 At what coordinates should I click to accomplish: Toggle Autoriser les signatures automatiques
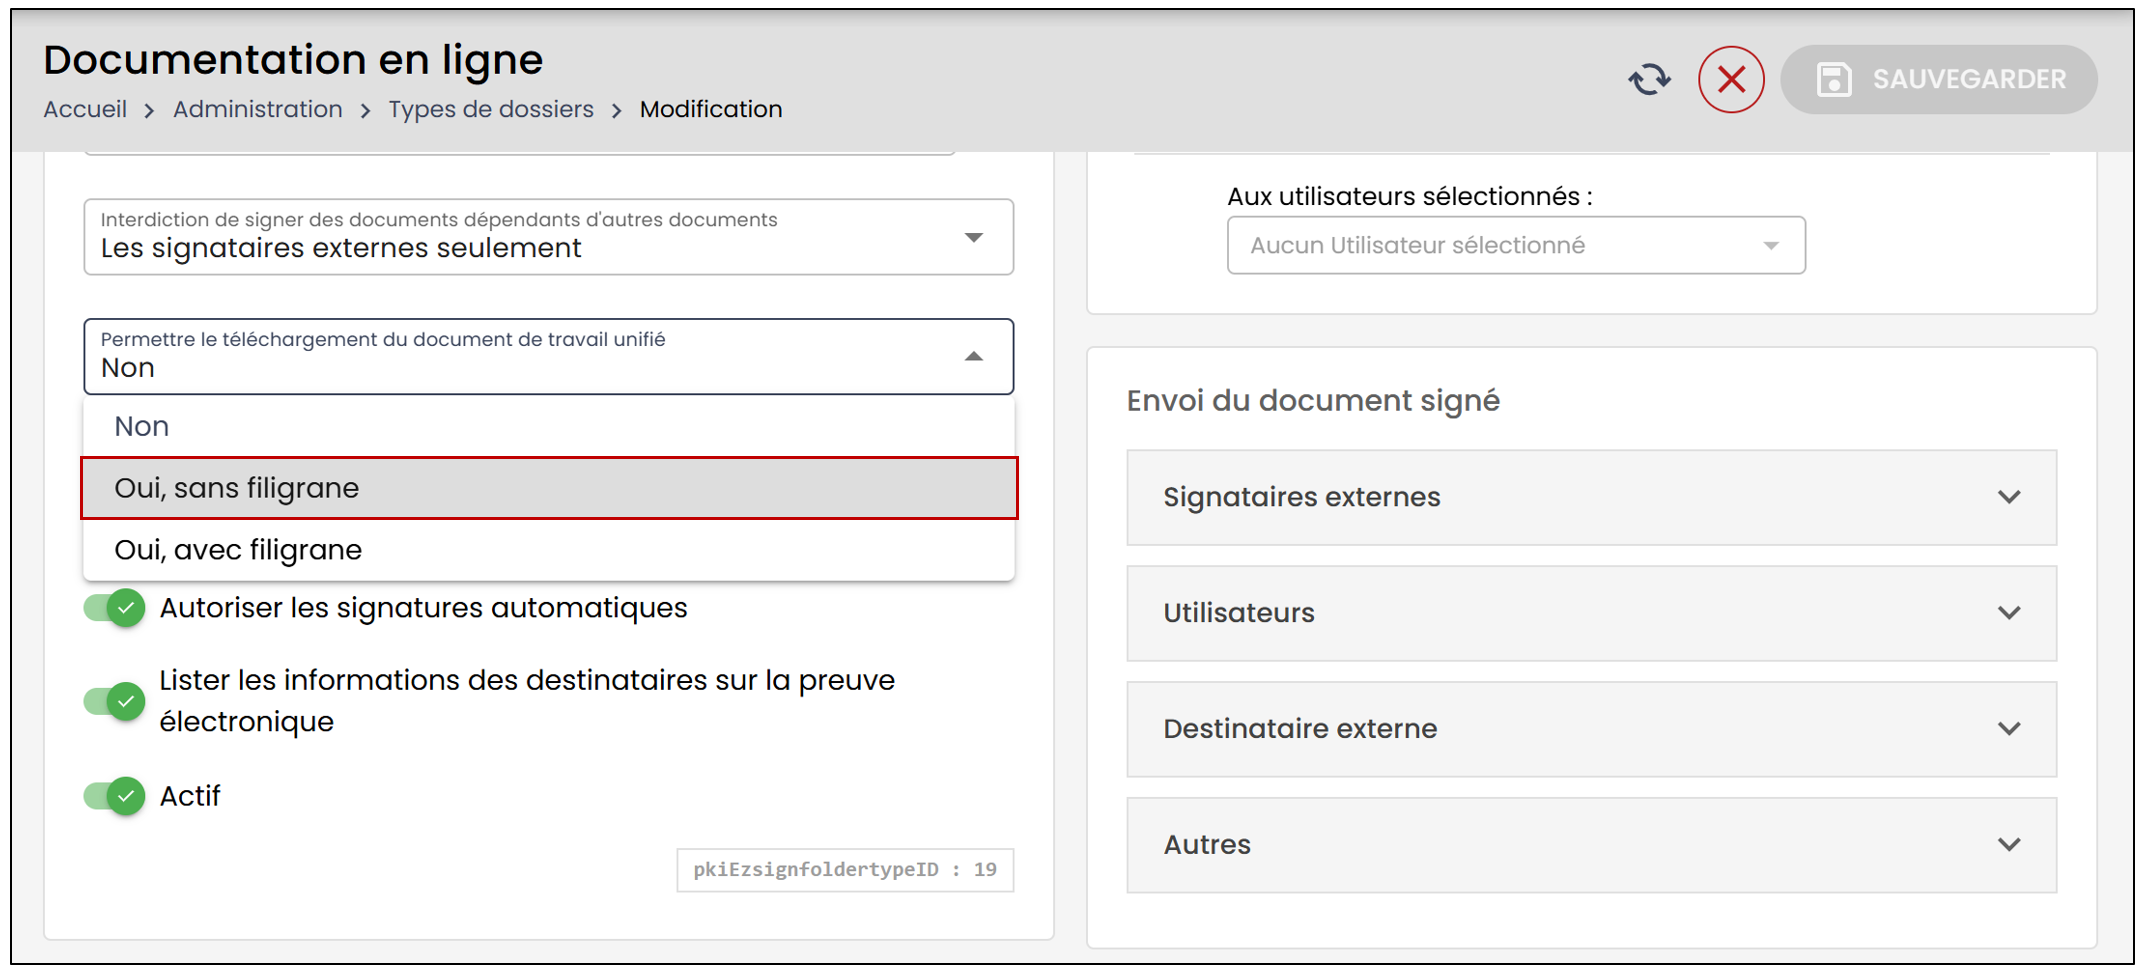click(x=115, y=608)
